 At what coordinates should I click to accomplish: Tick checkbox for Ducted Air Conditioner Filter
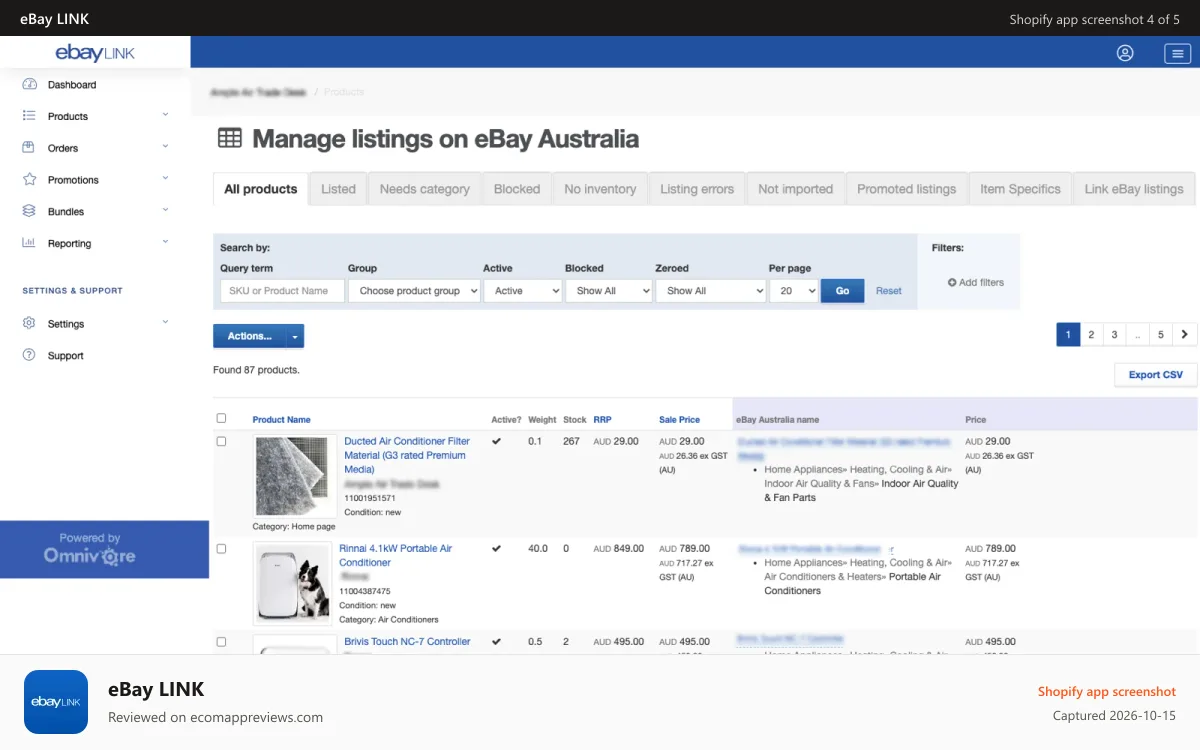(x=221, y=441)
